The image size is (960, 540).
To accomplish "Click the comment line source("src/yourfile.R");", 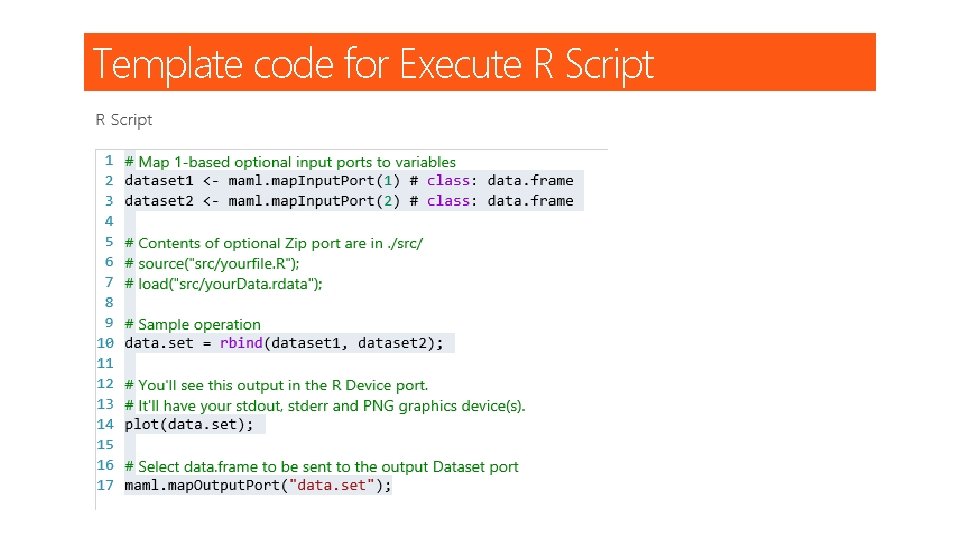I will 212,264.
